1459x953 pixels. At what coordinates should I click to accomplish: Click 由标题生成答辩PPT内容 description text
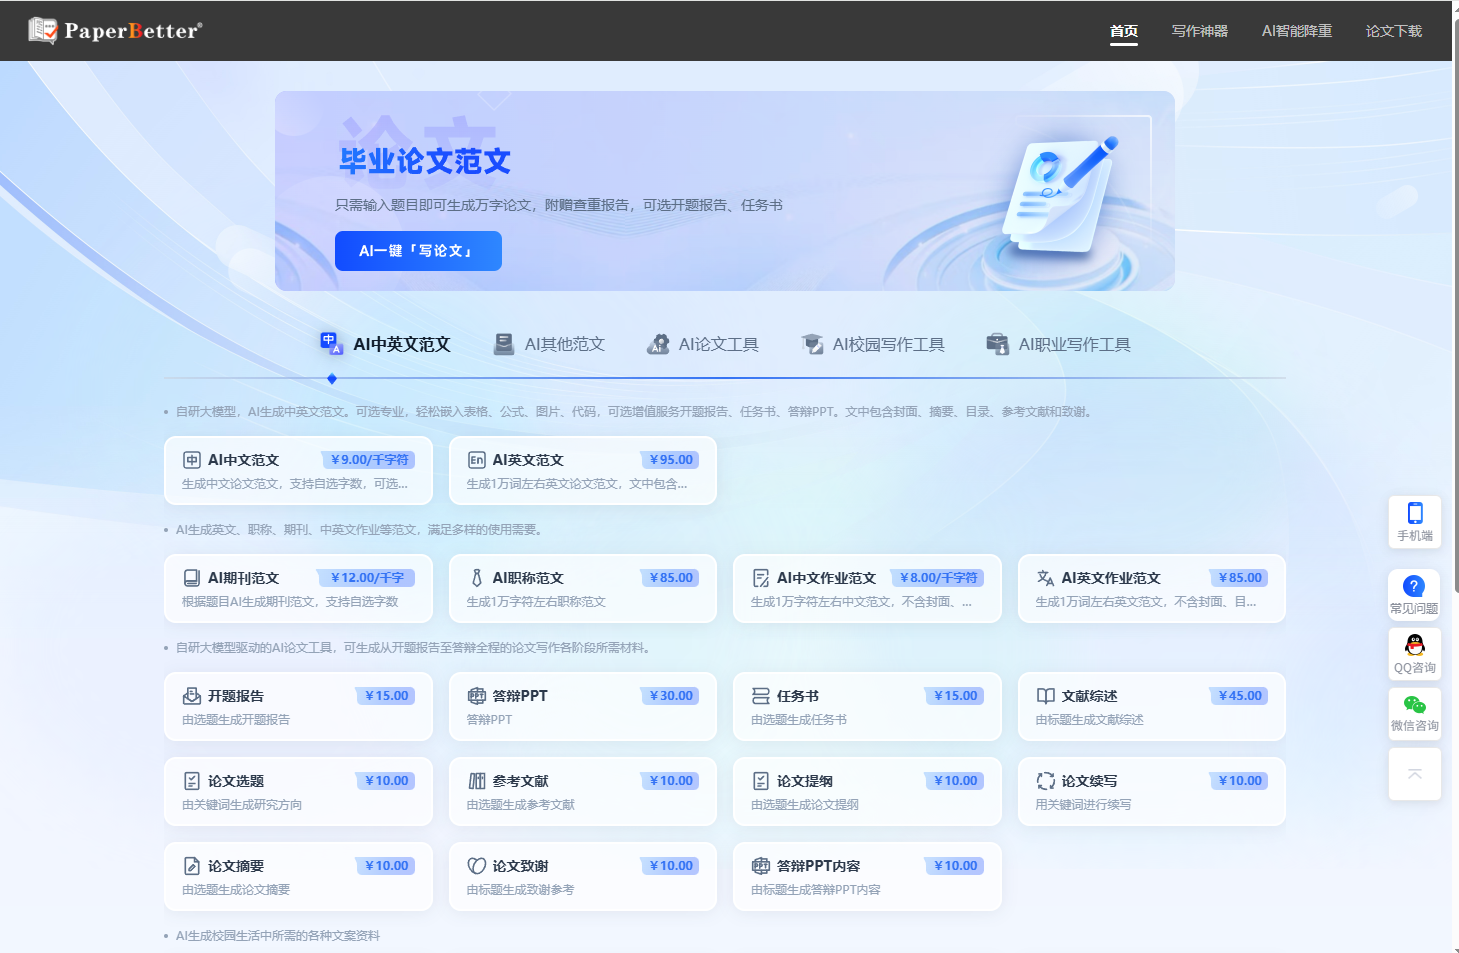pos(816,890)
